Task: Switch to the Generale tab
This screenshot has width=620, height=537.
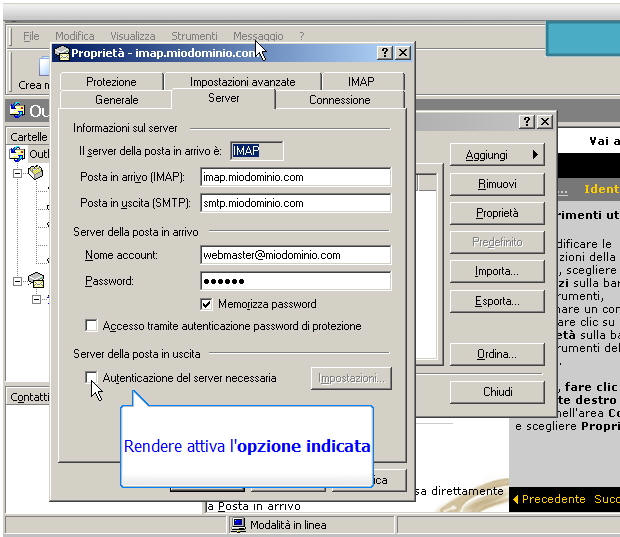Action: [116, 100]
